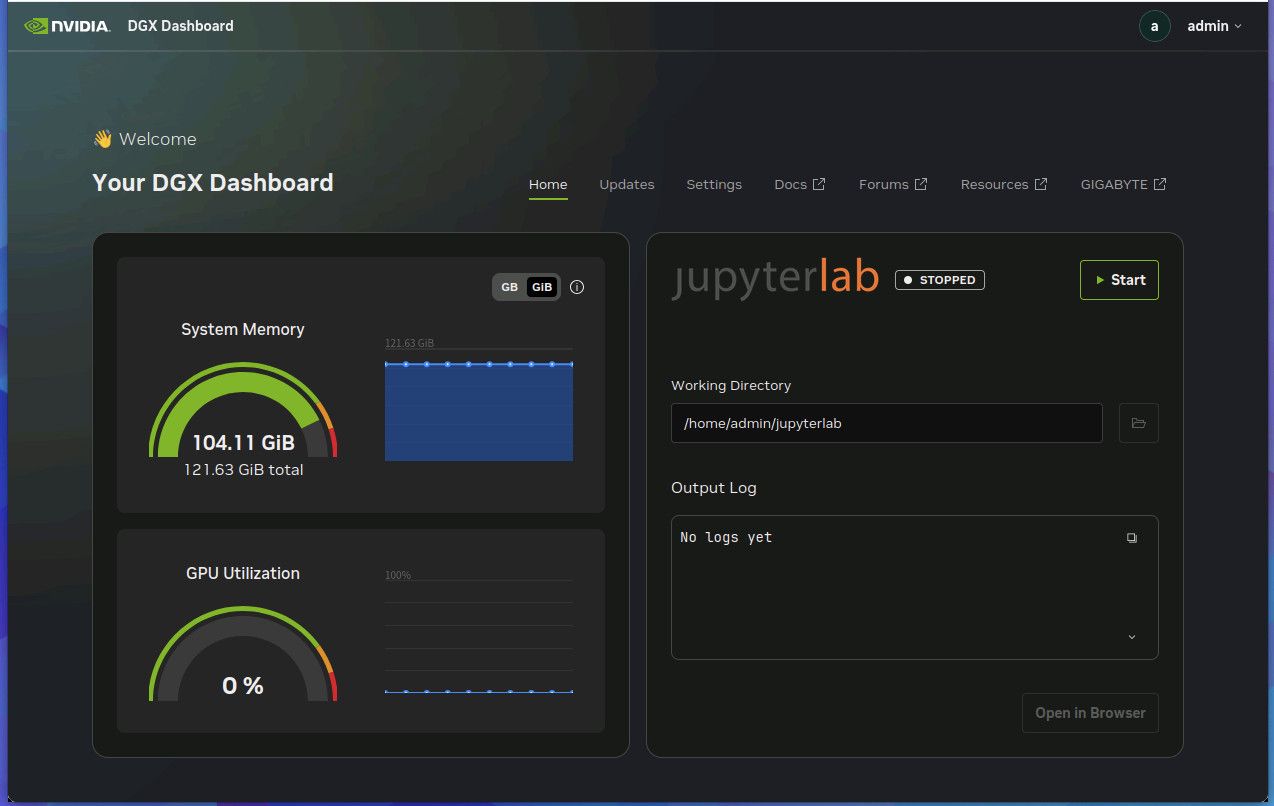The height and width of the screenshot is (806, 1274).
Task: Click the Working Directory path field
Action: pyautogui.click(x=887, y=423)
